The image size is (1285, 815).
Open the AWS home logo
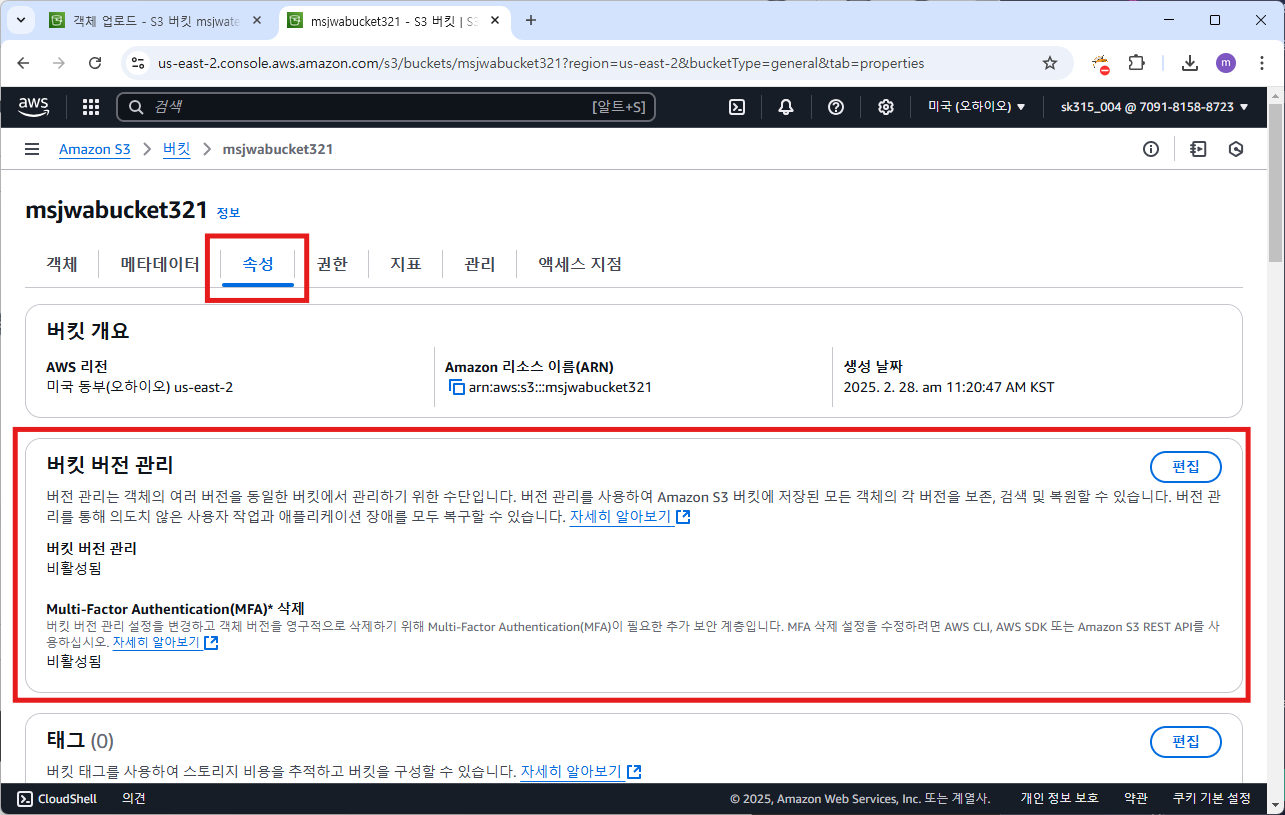coord(34,106)
